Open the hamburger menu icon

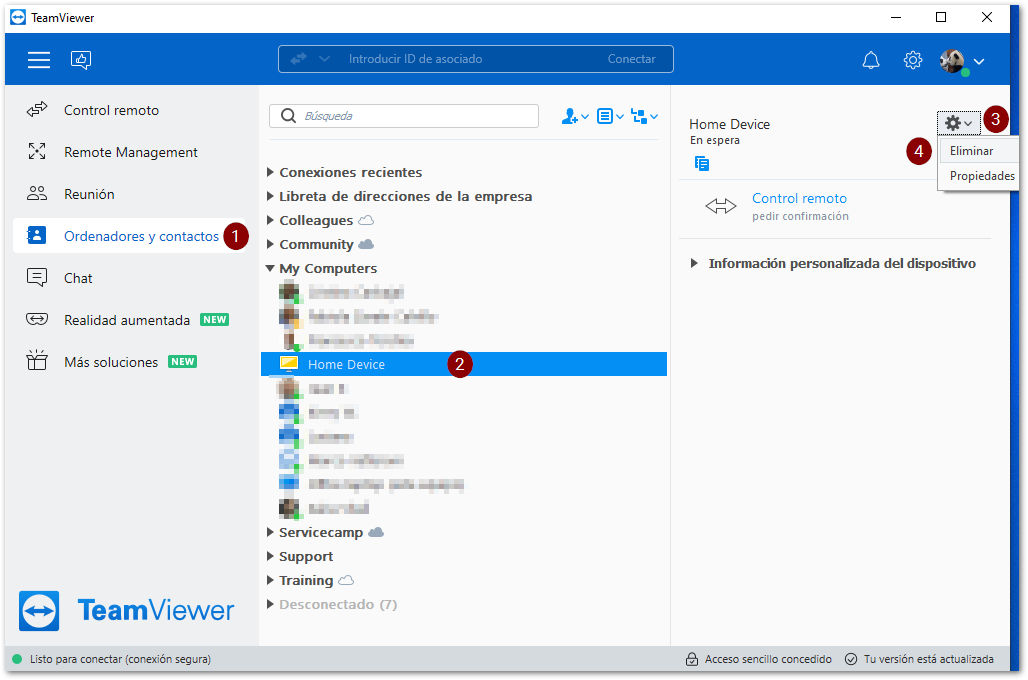[39, 60]
